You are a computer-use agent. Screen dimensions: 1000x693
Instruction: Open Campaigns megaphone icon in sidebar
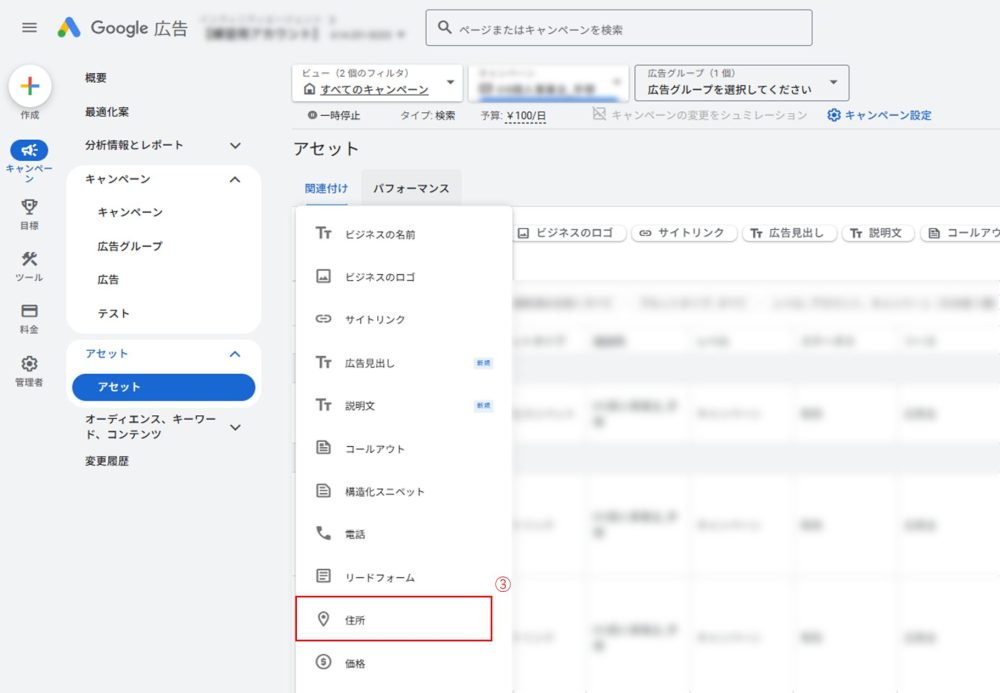(x=29, y=150)
